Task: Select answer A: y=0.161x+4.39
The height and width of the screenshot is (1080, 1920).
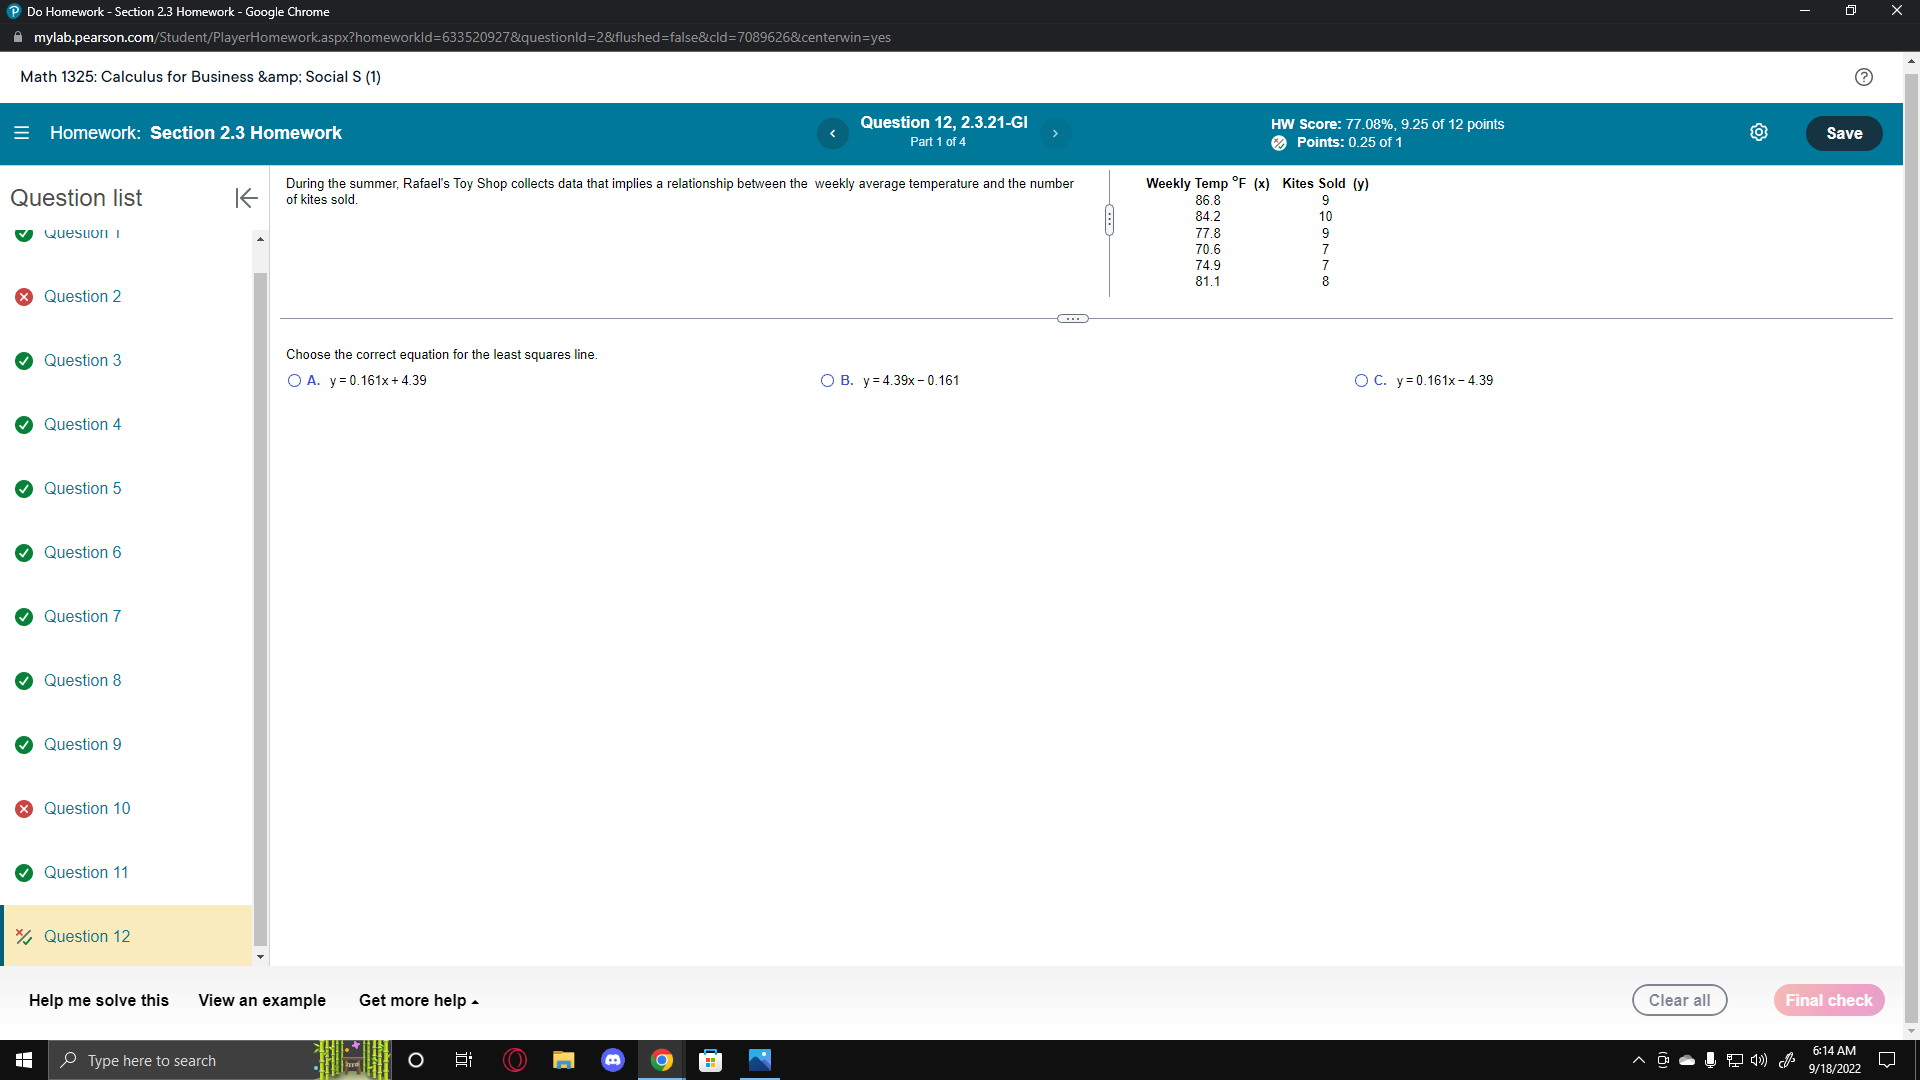Action: pos(294,381)
